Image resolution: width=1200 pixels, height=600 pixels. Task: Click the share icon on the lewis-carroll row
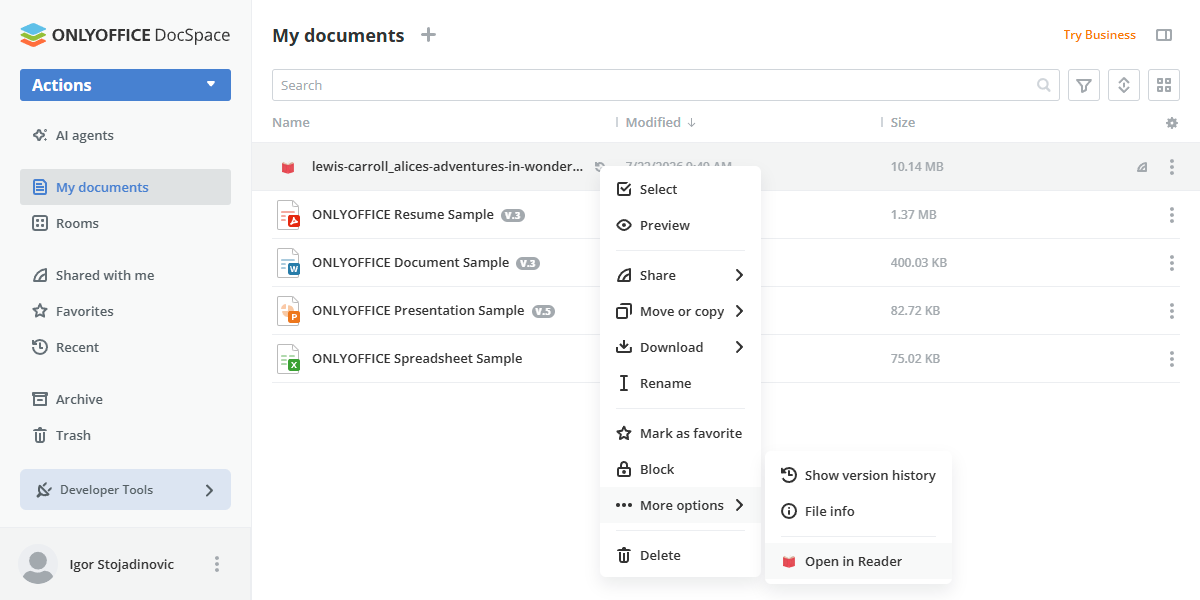[x=1142, y=167]
